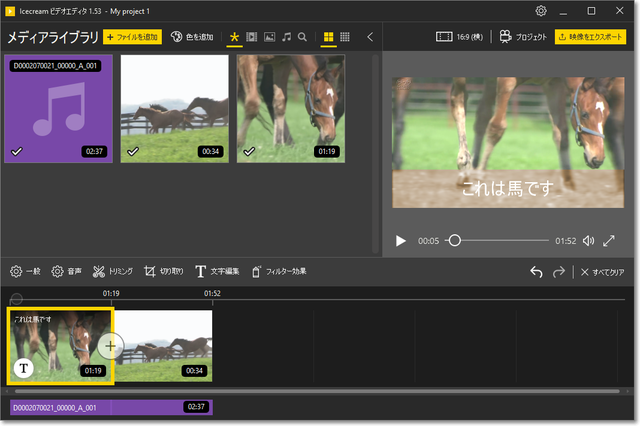
Task: Expand the preview to fullscreen
Action: click(x=609, y=241)
